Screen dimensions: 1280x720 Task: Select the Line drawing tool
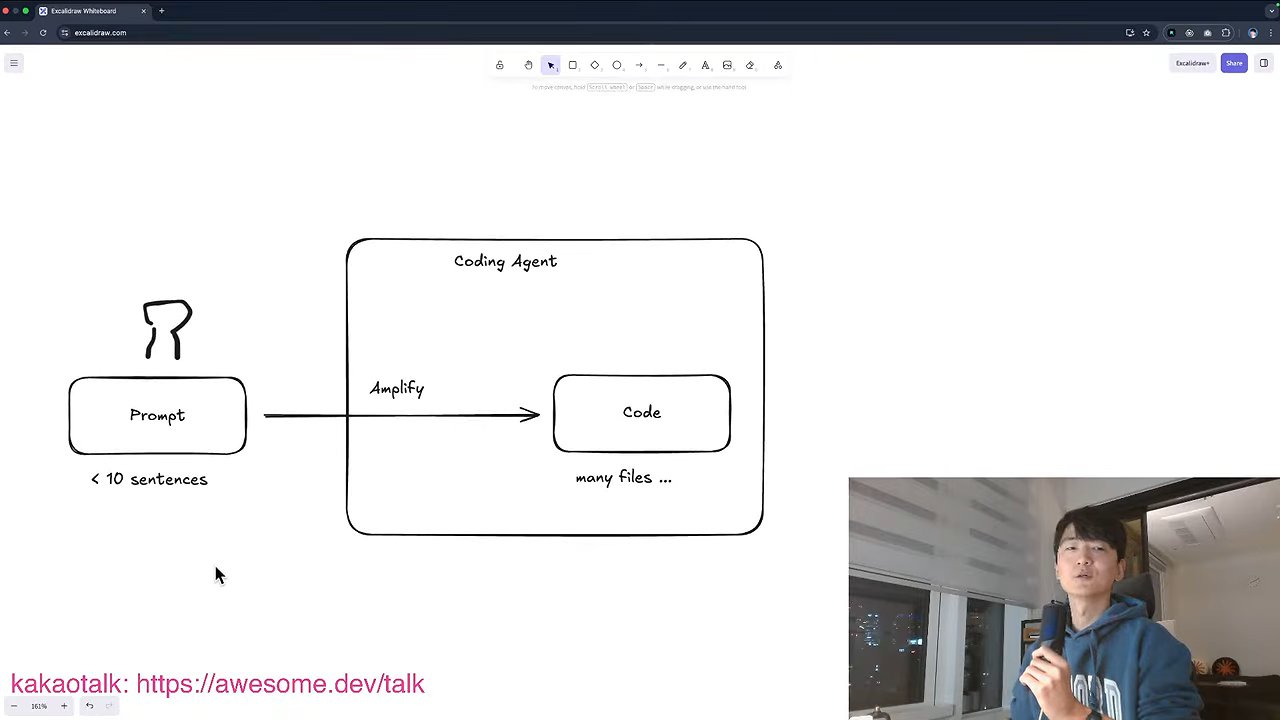(661, 65)
